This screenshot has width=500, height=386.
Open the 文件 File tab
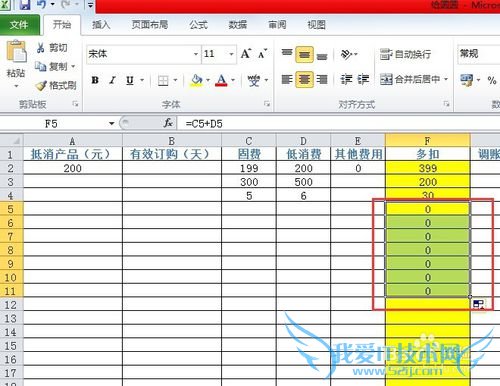[x=19, y=25]
